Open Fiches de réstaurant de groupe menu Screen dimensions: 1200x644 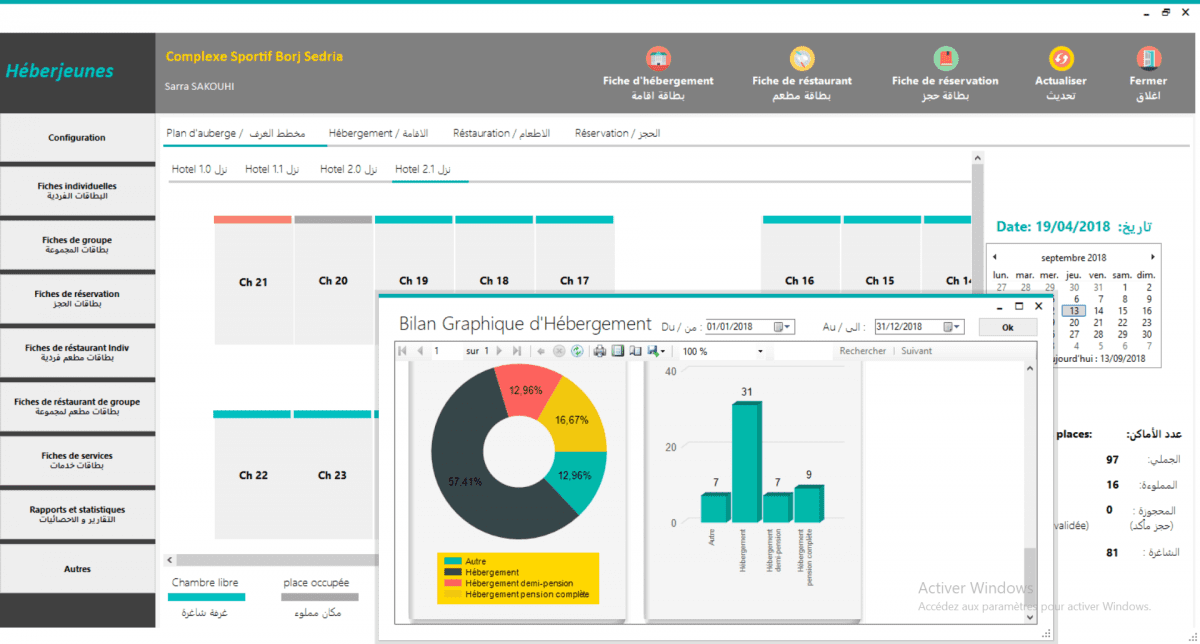tap(77, 406)
